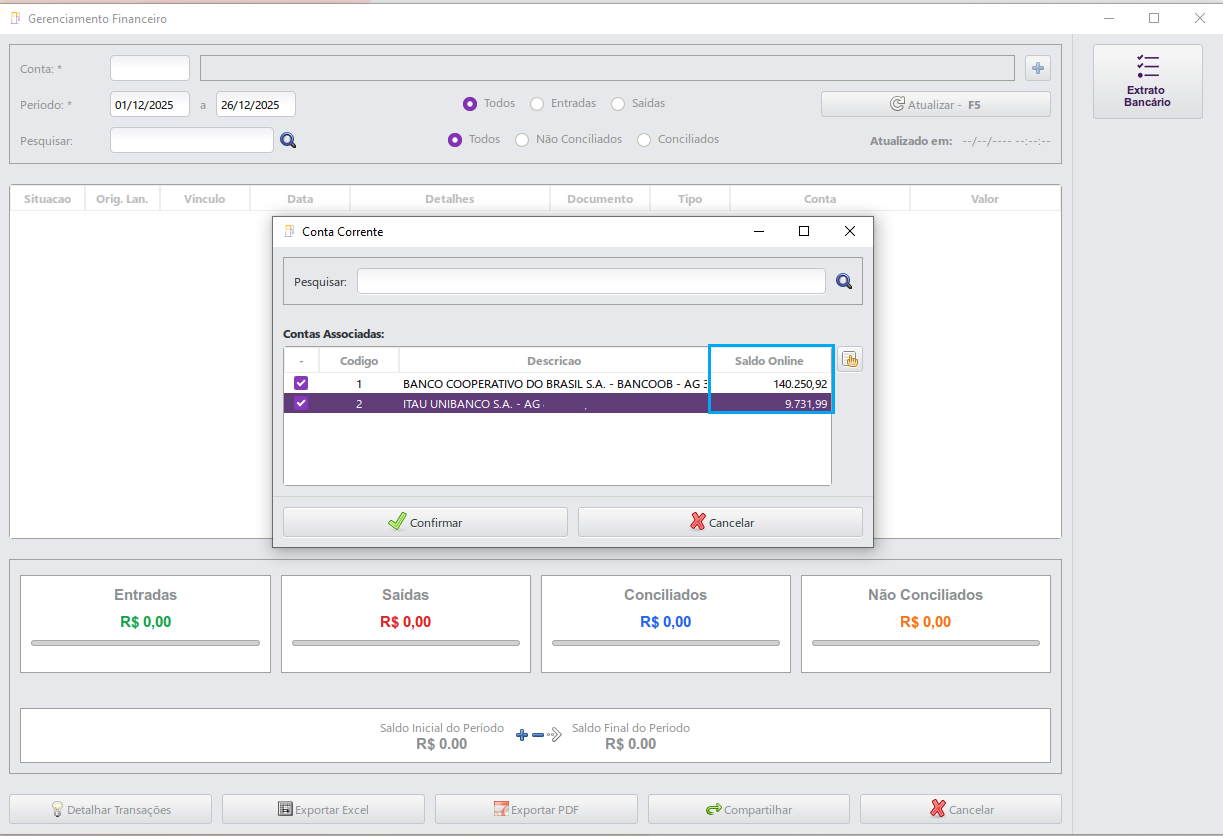The height and width of the screenshot is (836, 1223).
Task: Click the balance value 140.250,92
Action: click(800, 383)
